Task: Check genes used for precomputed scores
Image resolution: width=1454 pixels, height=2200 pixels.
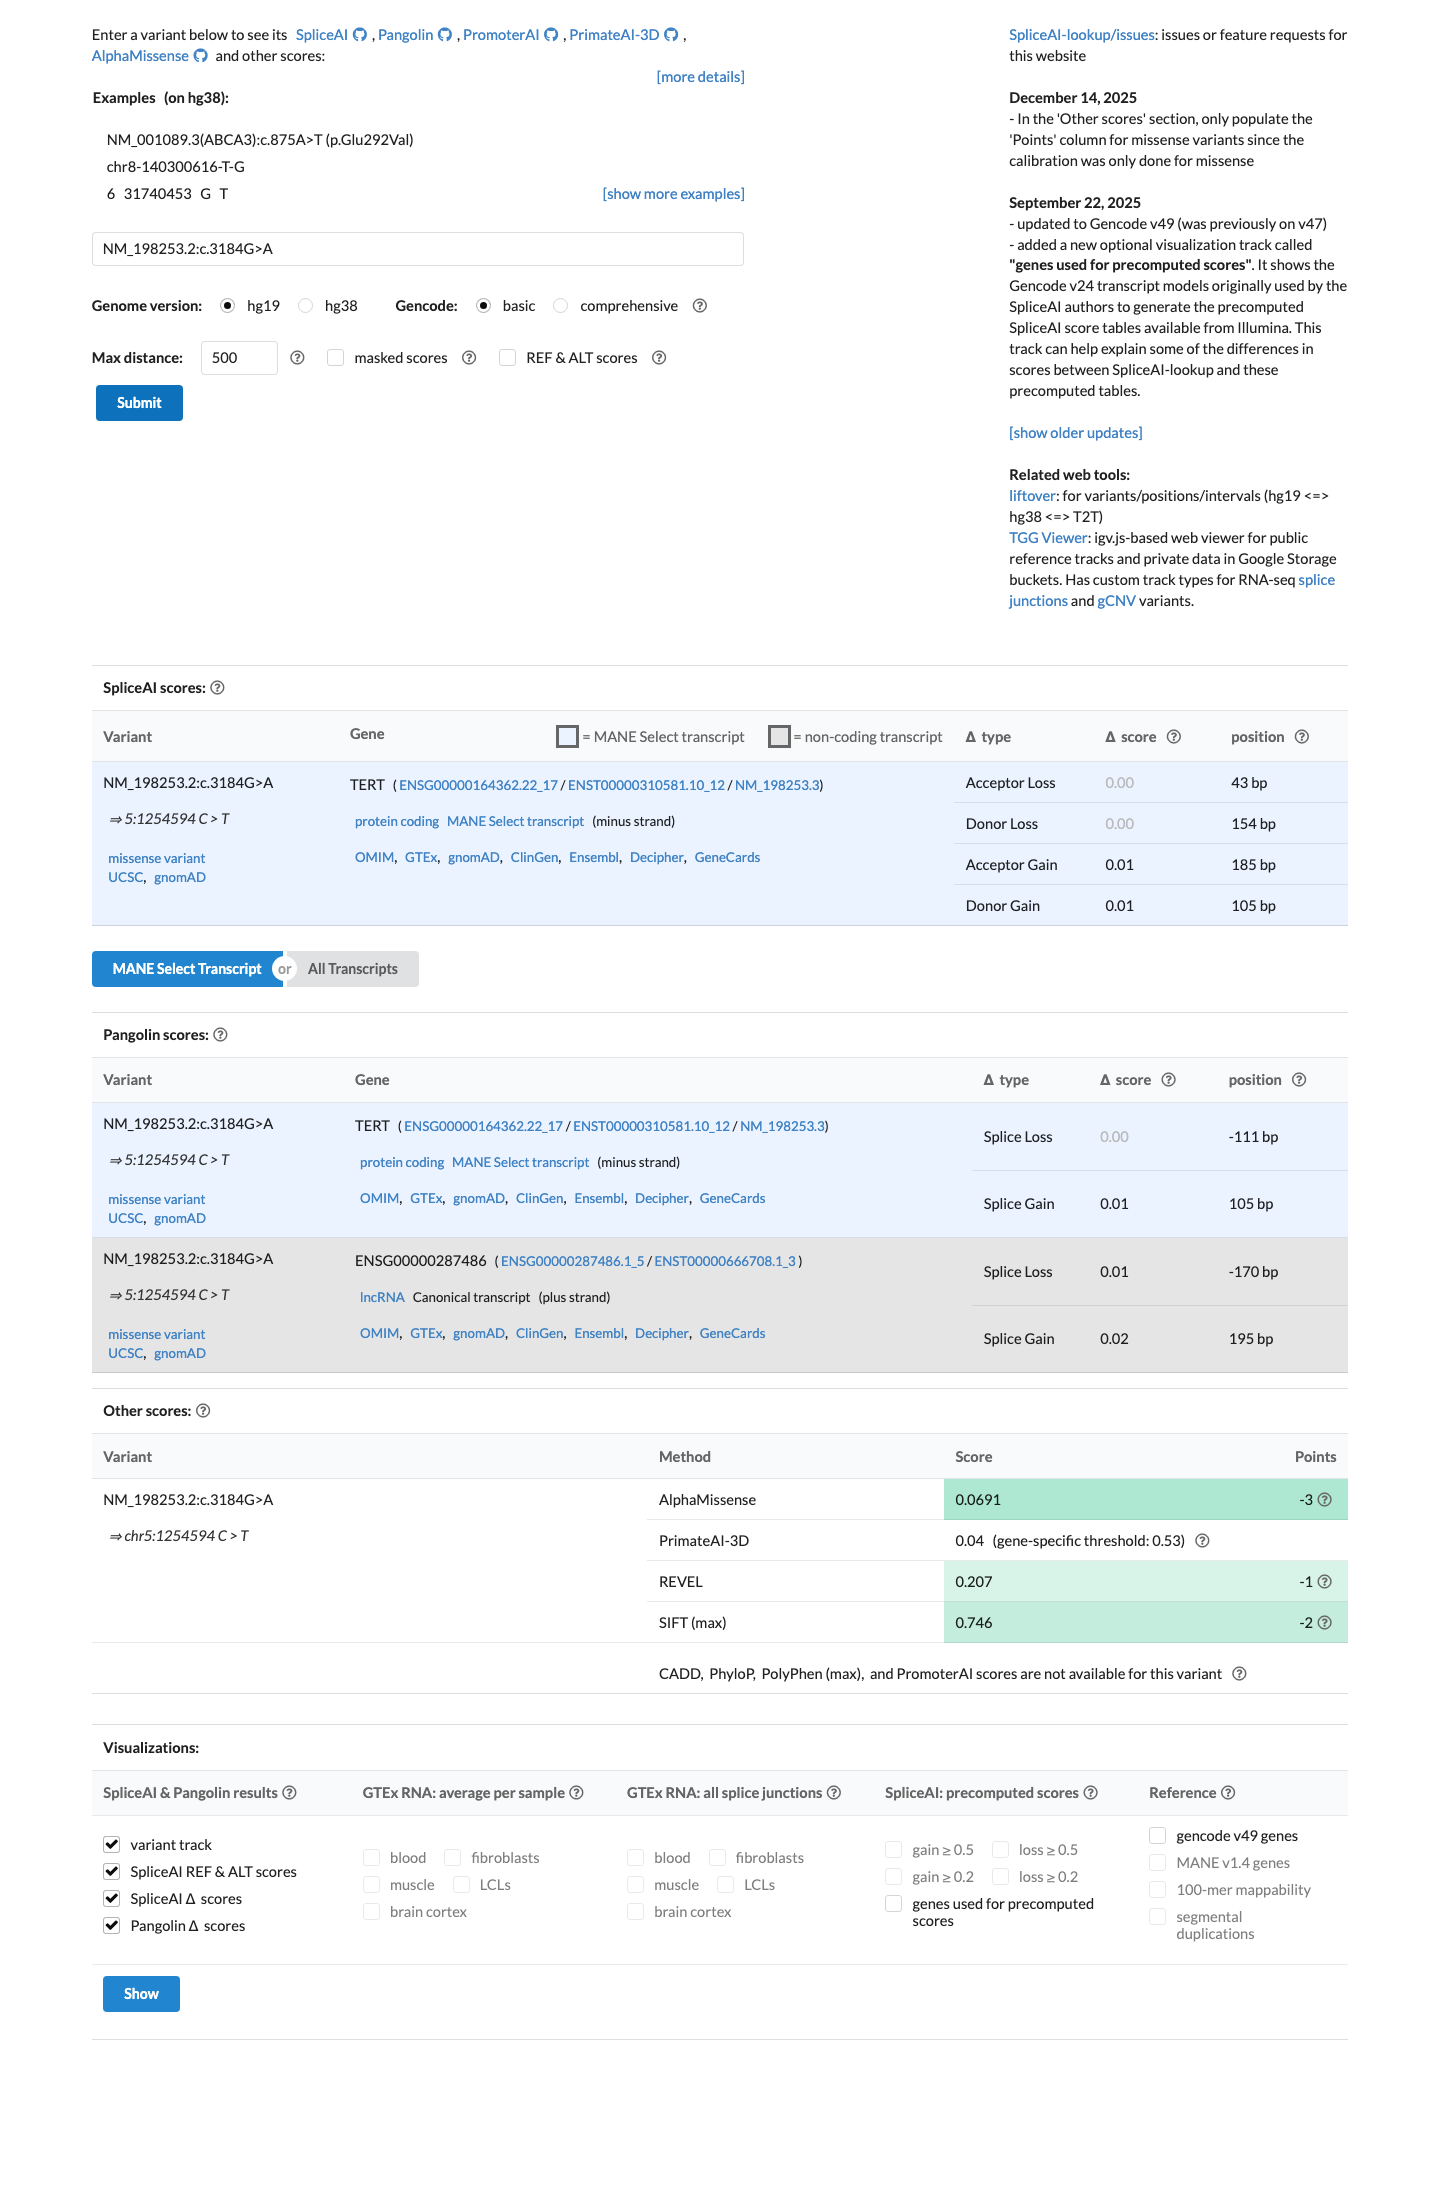Action: click(x=894, y=1904)
